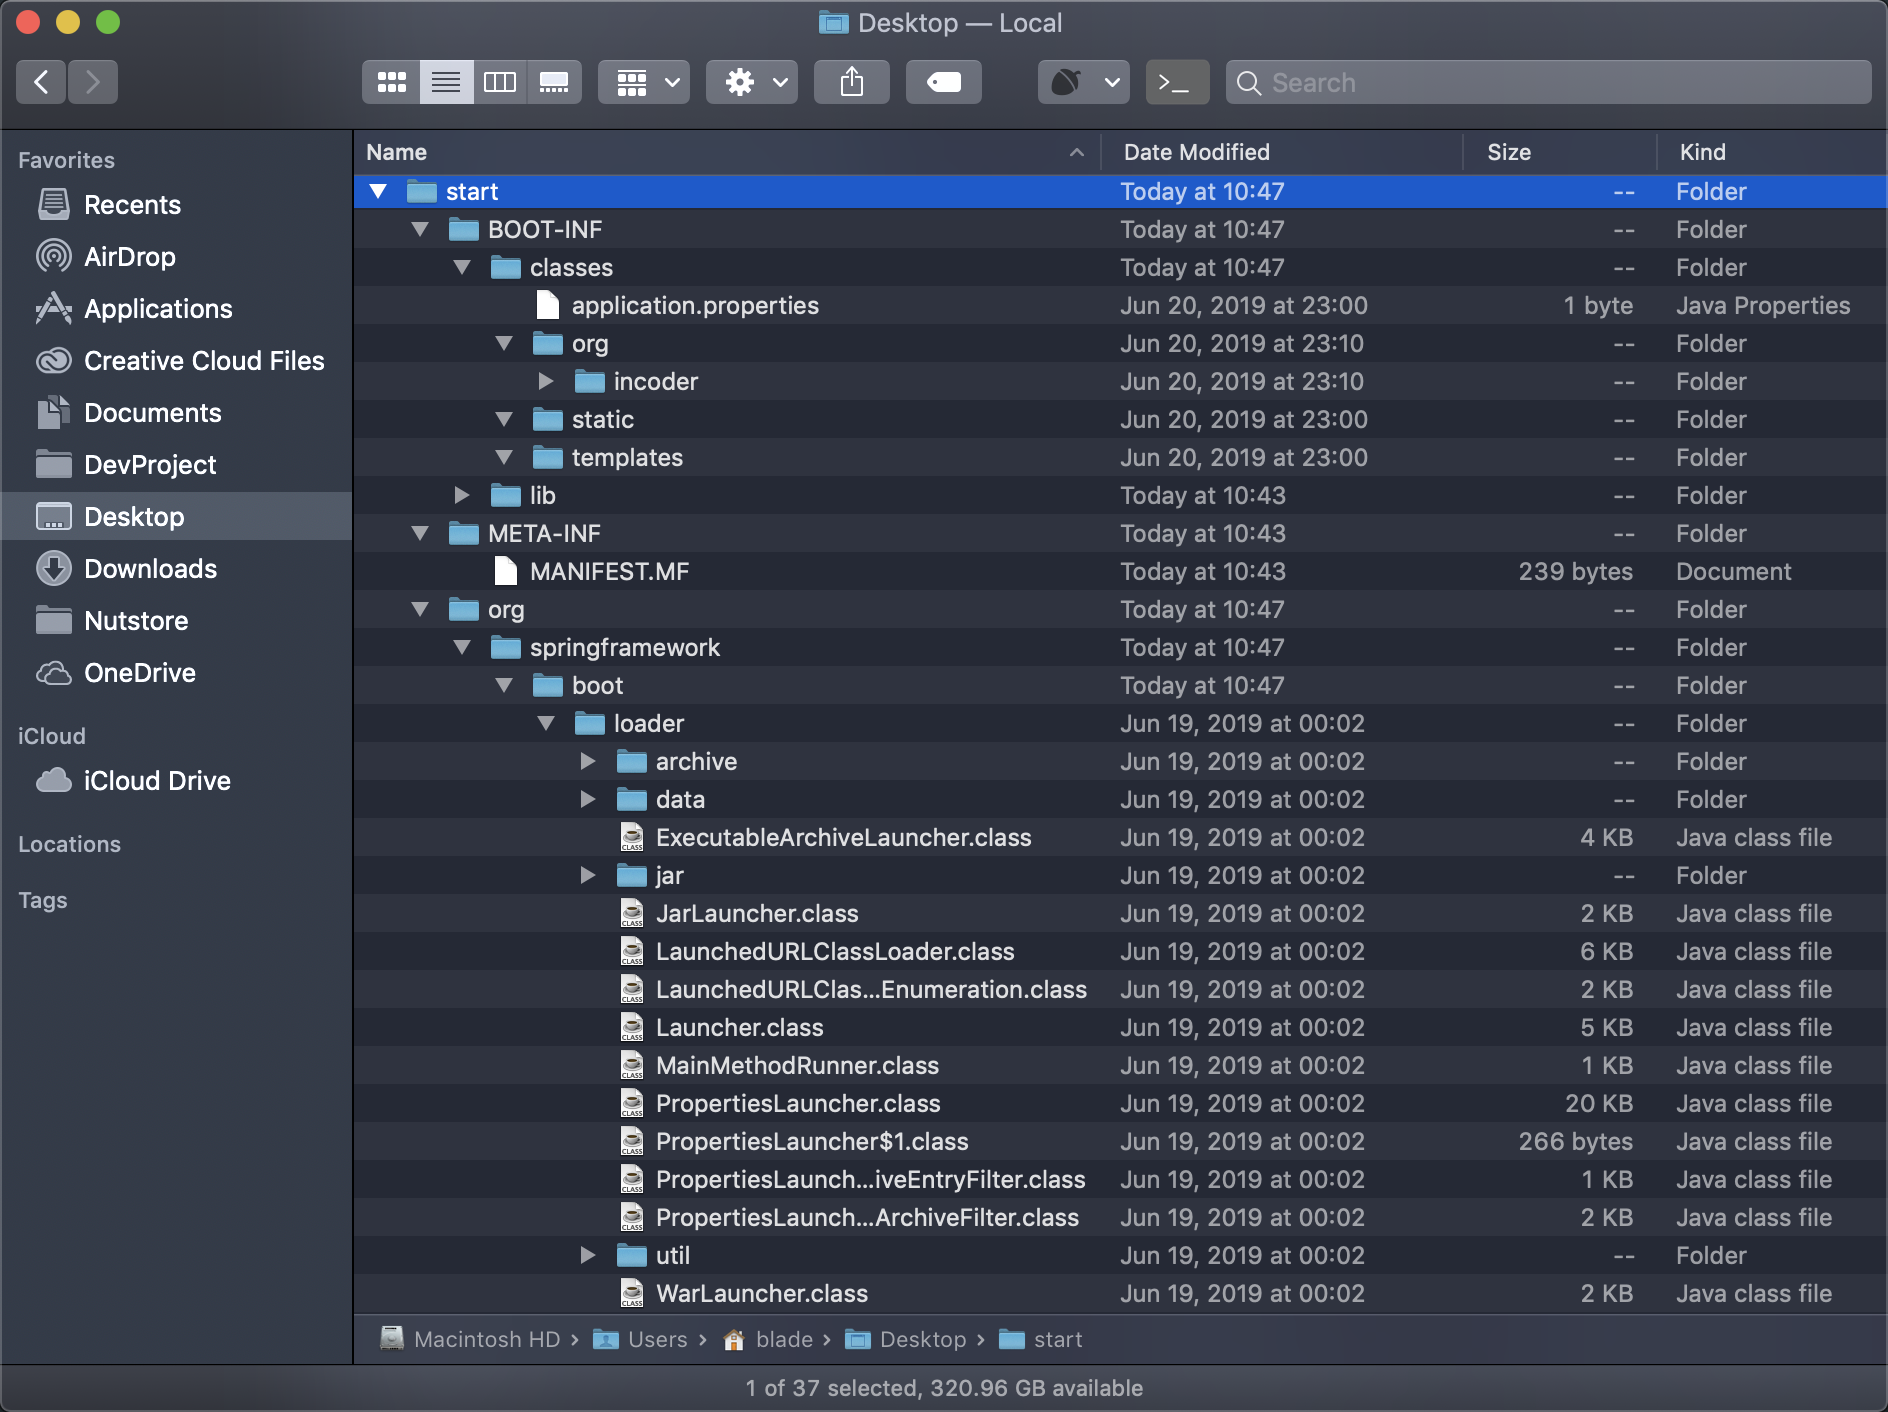
Task: Click the Share toolbar button
Action: [x=852, y=82]
